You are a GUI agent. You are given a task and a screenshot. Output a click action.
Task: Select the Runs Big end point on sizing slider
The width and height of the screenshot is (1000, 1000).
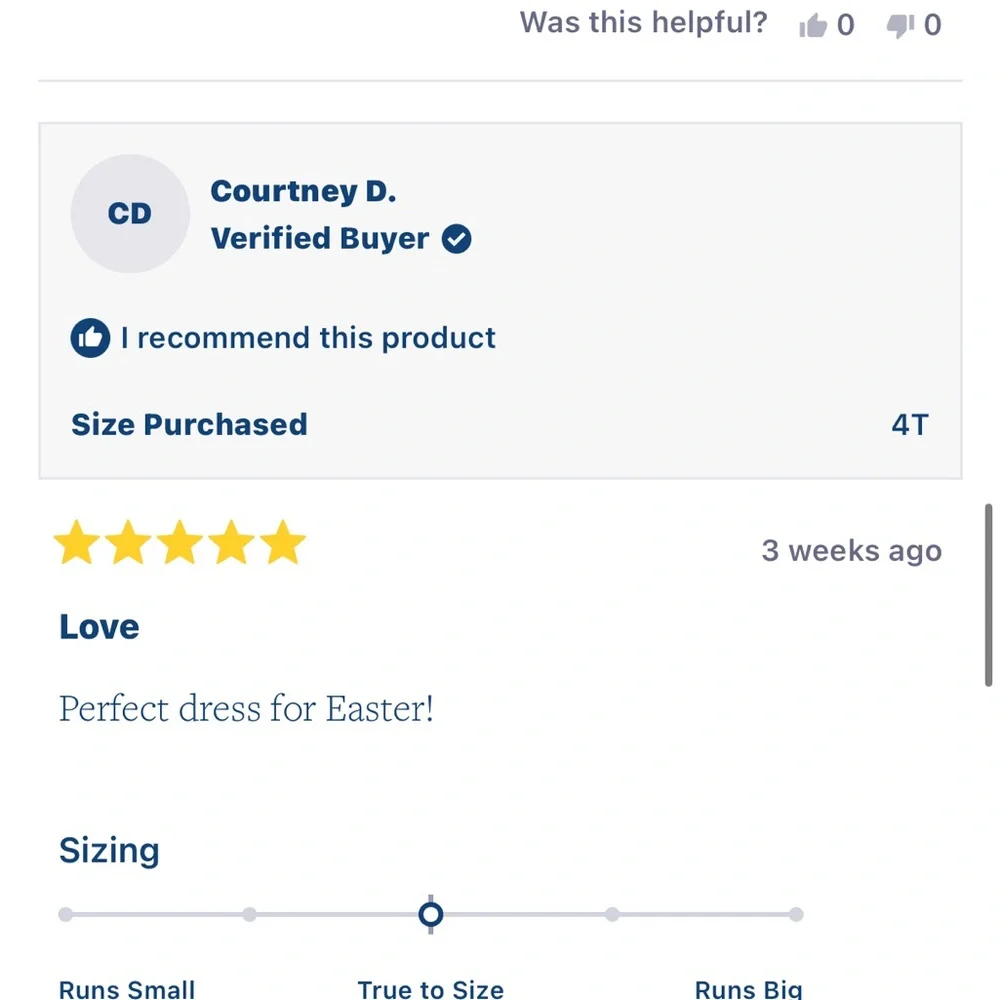click(x=796, y=915)
